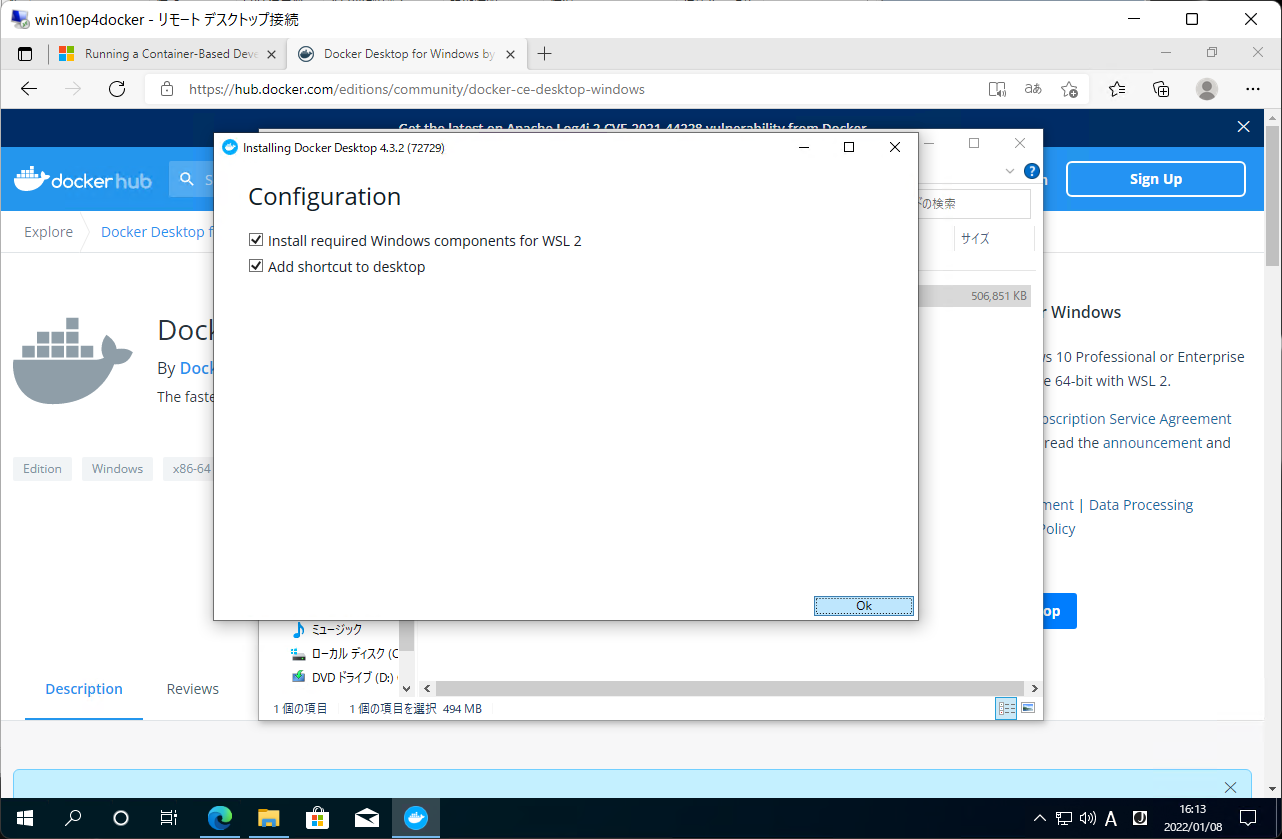Open the translate aあ icon in address bar
Viewport: 1282px width, 839px height.
(1032, 89)
